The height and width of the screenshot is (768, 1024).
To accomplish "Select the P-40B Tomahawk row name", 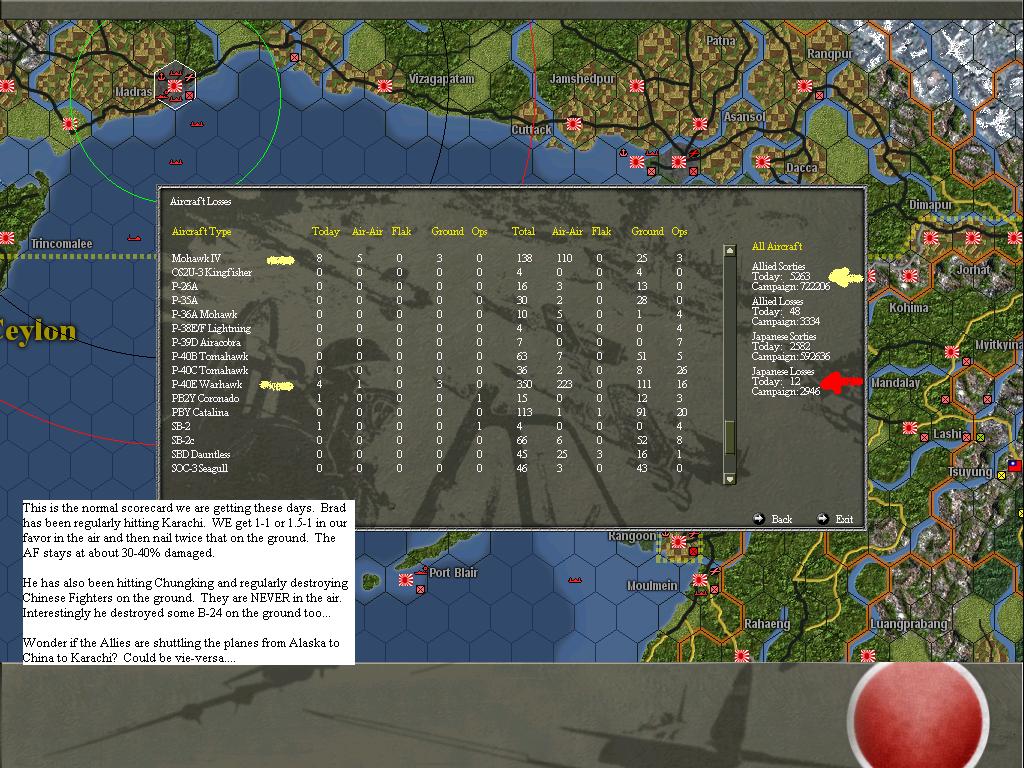I will click(x=210, y=356).
